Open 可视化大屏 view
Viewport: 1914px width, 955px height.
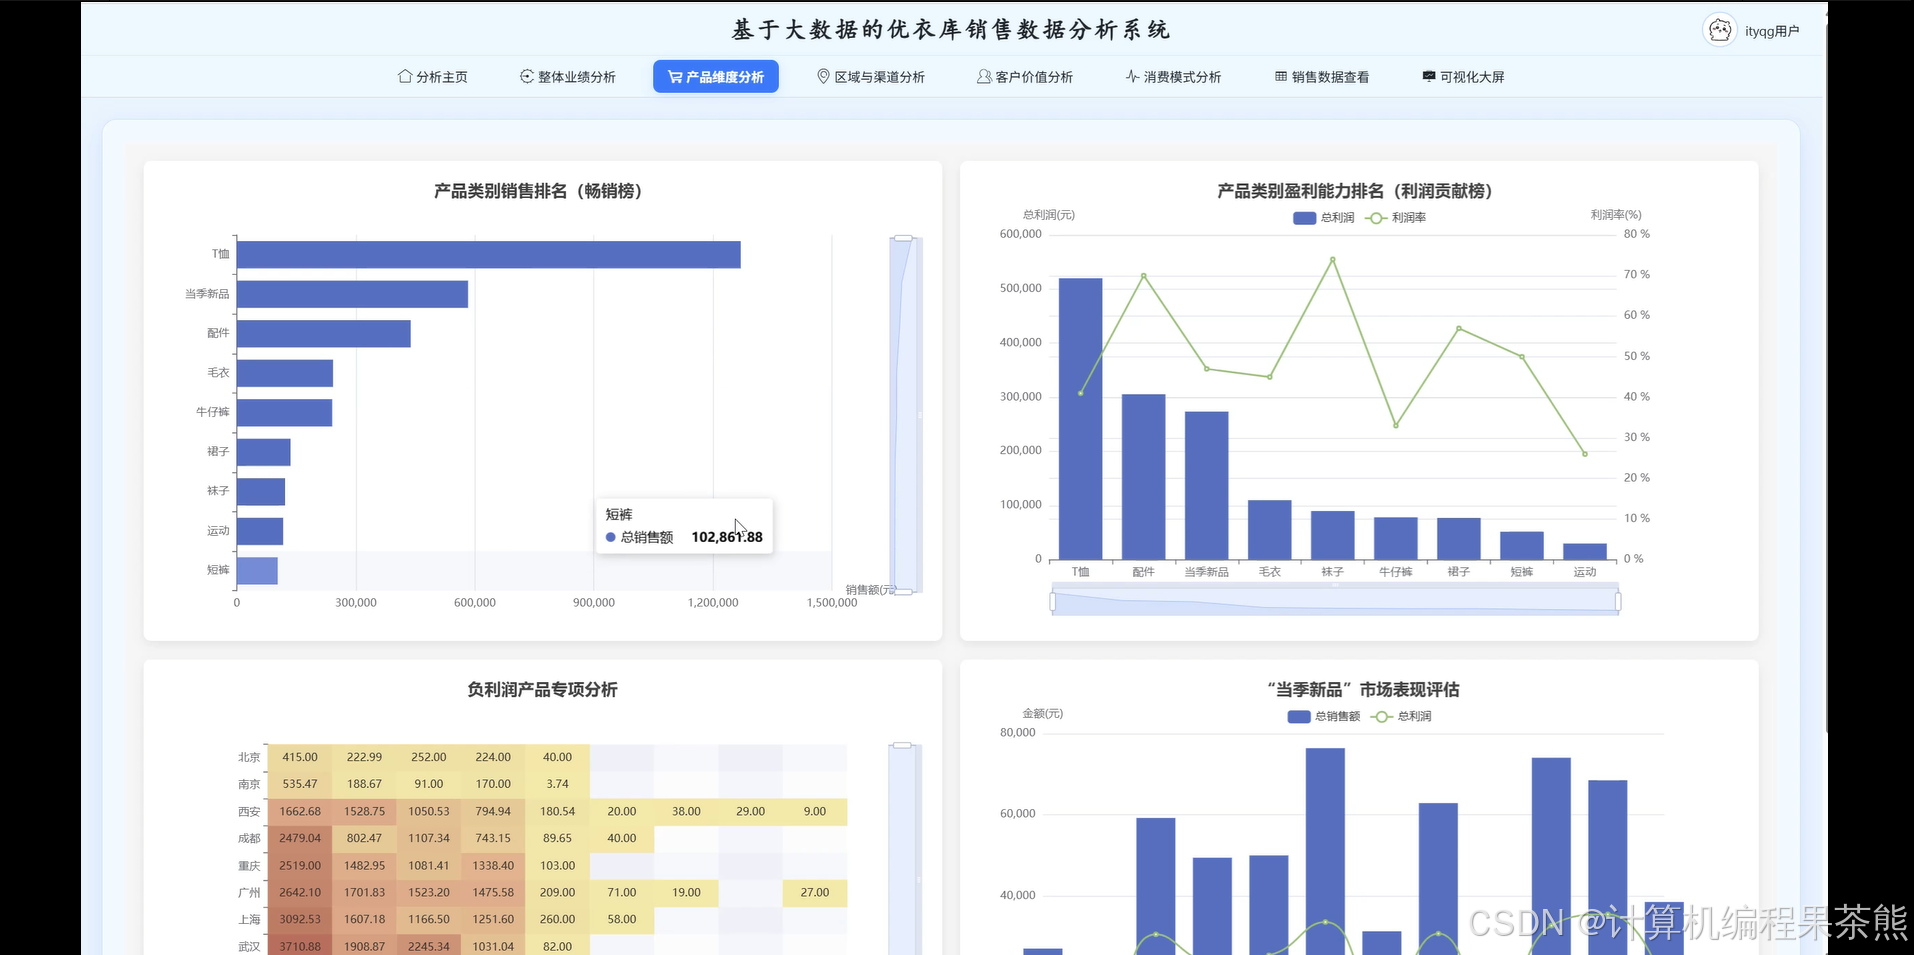pos(1463,77)
